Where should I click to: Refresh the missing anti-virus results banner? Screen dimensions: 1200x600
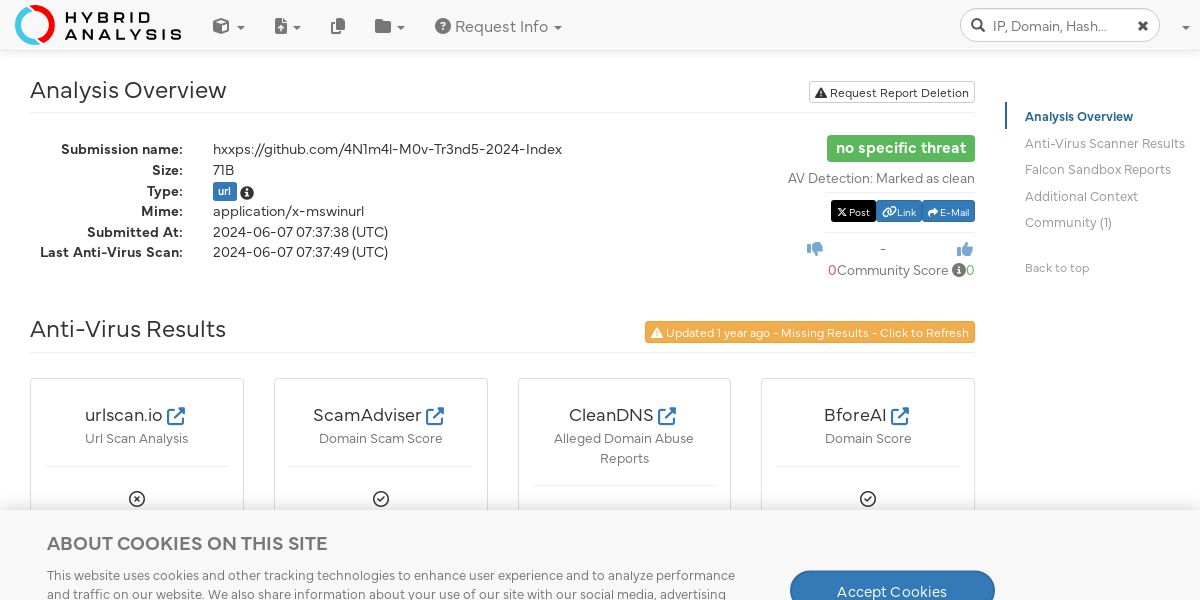[x=810, y=332]
